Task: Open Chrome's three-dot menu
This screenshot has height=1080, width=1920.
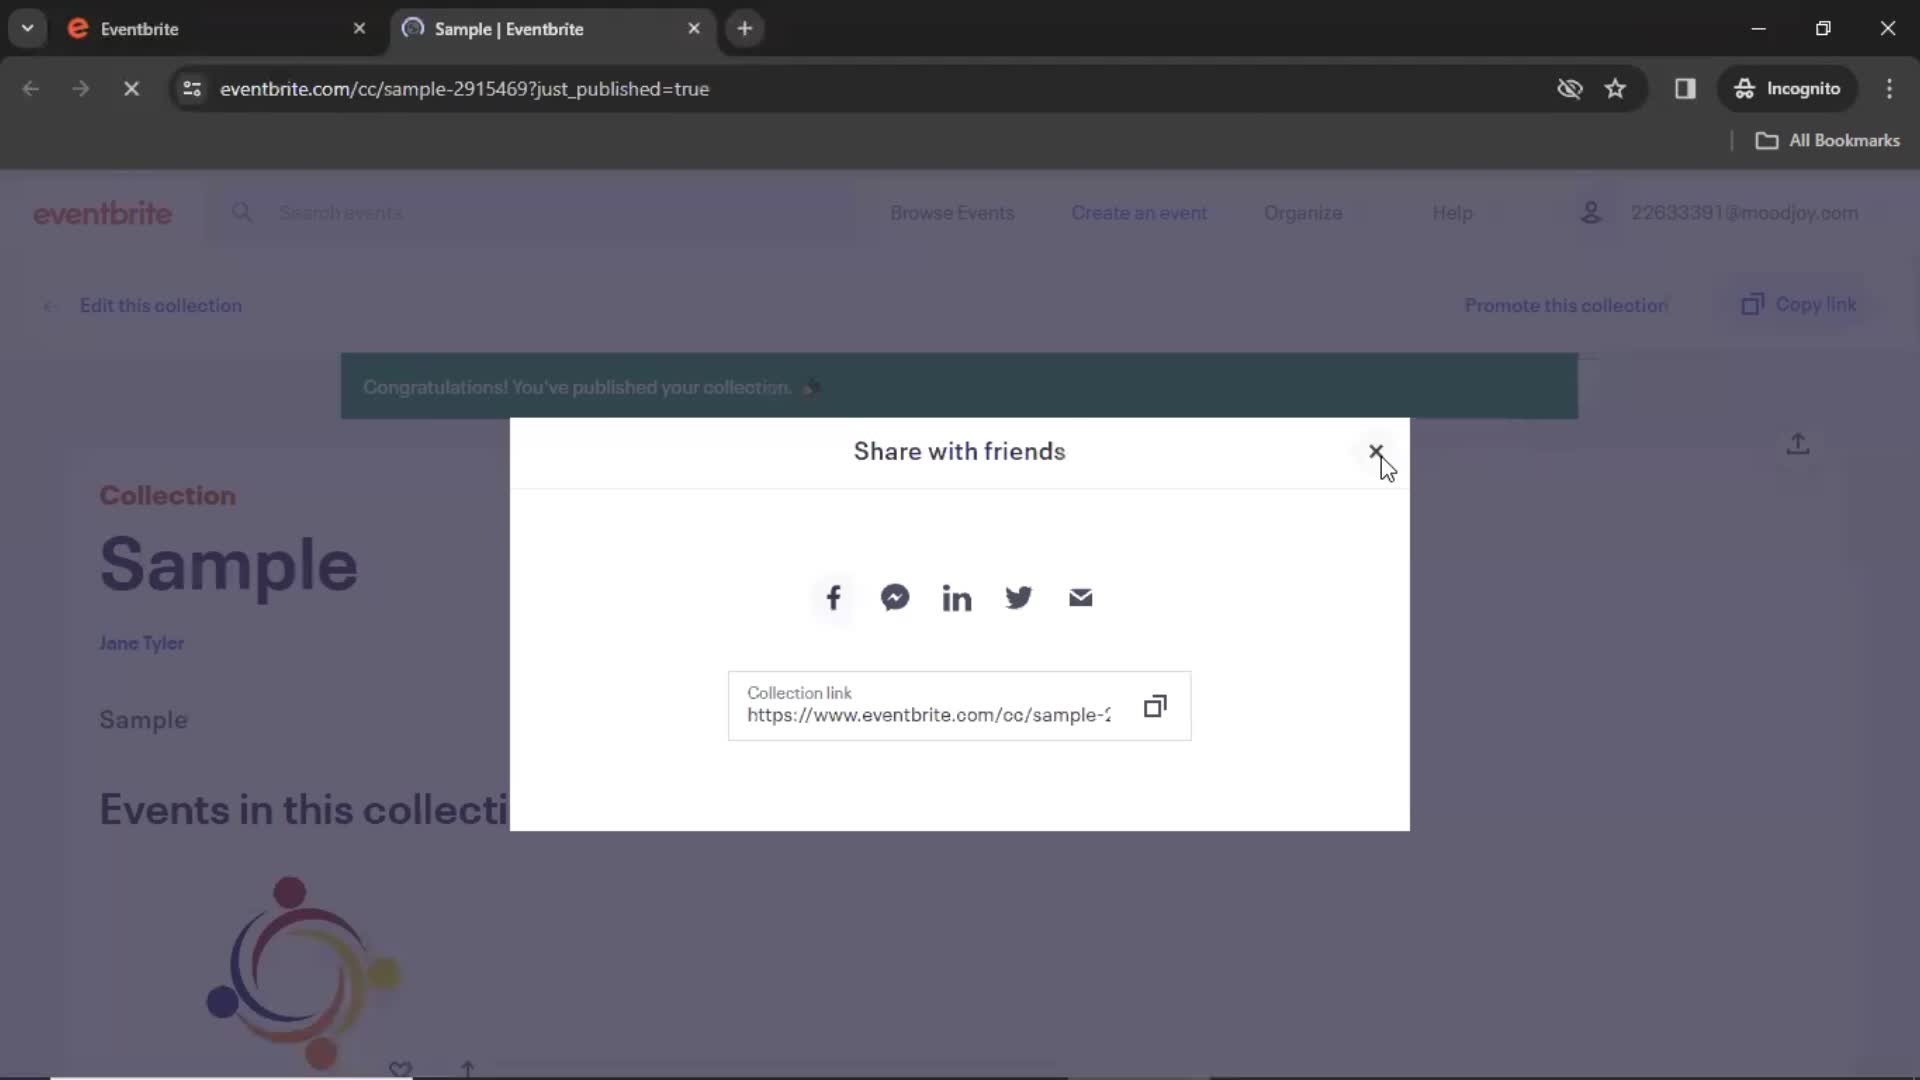Action: [x=1889, y=89]
